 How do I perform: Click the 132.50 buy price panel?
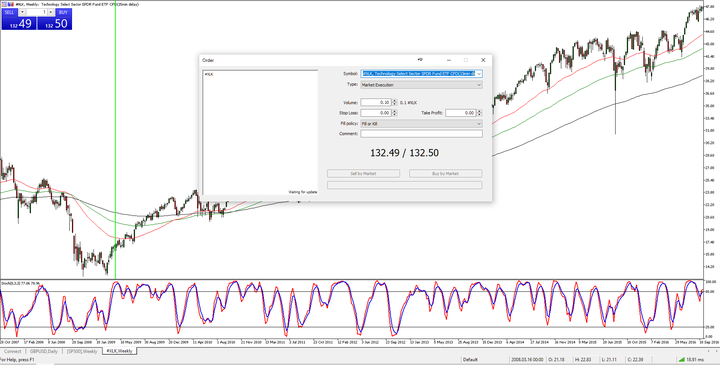pos(55,23)
